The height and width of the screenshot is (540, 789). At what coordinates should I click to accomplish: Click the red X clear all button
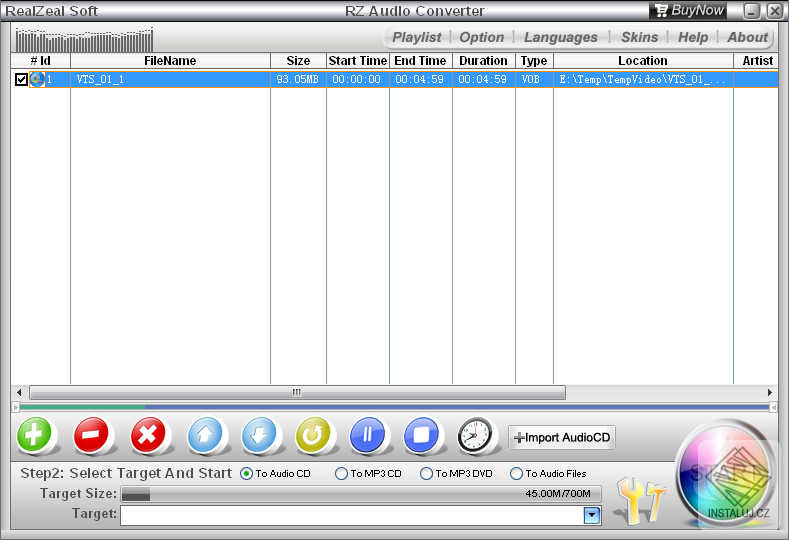[148, 434]
